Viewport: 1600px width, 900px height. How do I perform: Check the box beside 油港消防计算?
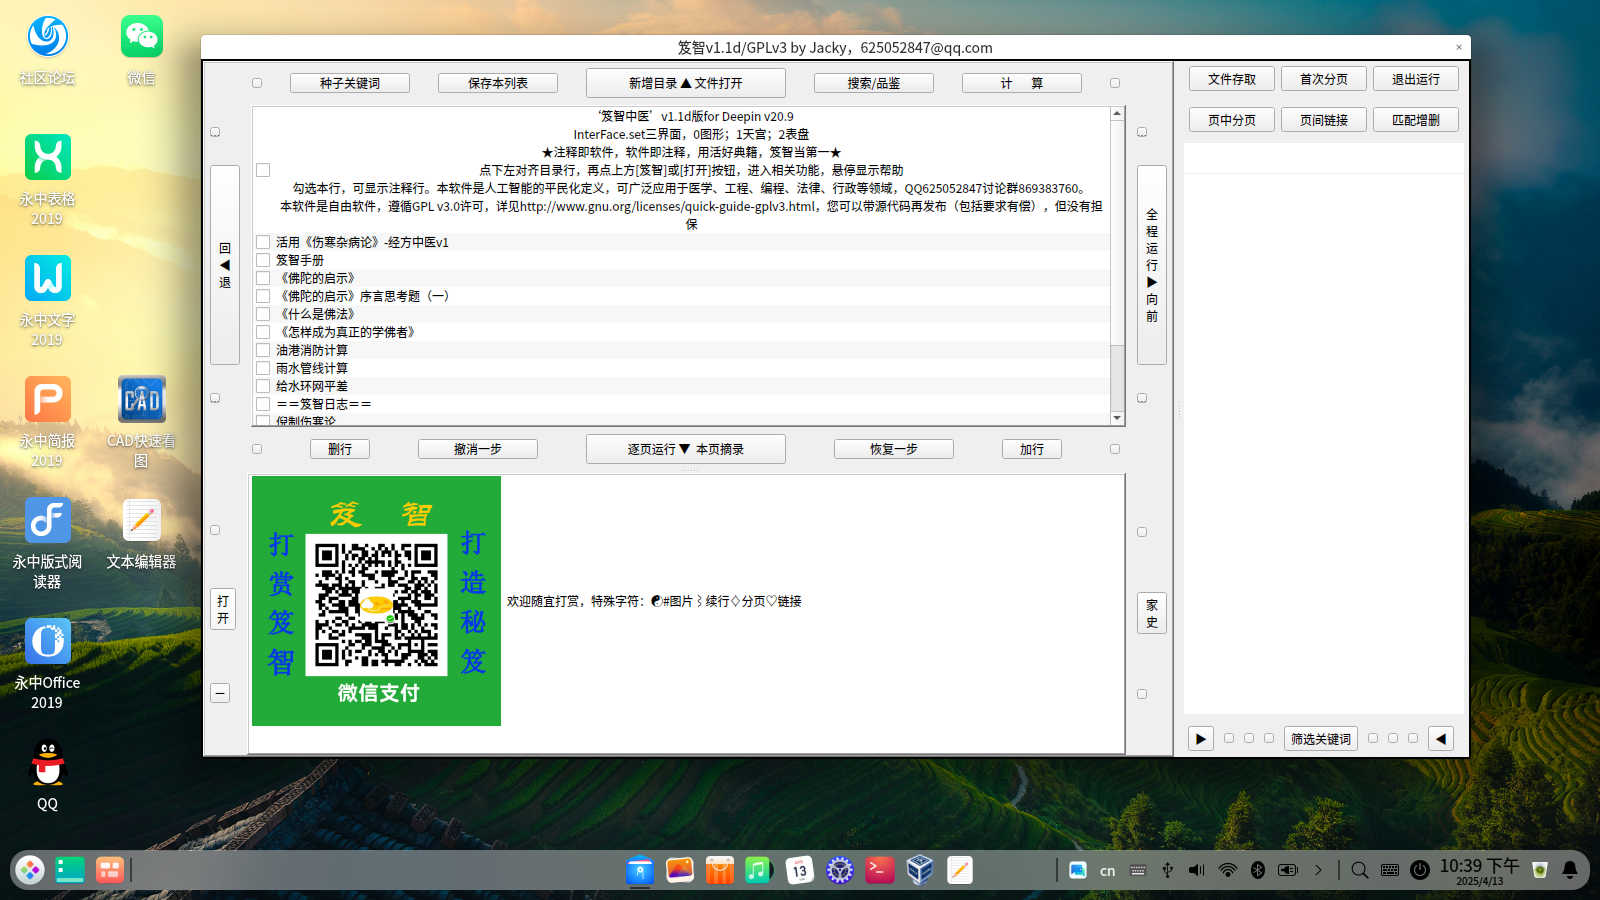[263, 350]
